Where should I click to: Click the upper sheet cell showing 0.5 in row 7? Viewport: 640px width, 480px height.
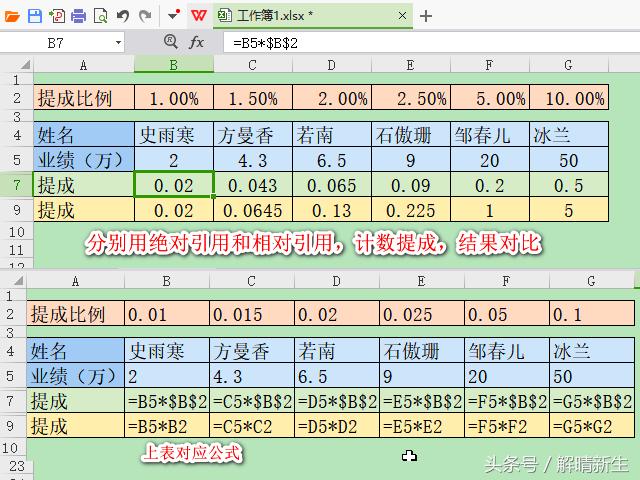pyautogui.click(x=569, y=185)
